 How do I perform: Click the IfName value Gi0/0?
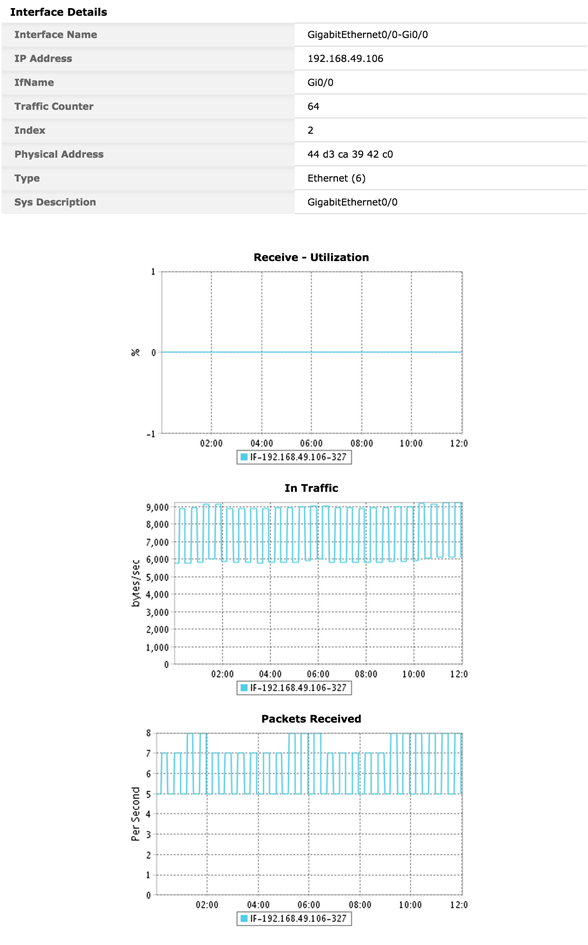(x=321, y=83)
